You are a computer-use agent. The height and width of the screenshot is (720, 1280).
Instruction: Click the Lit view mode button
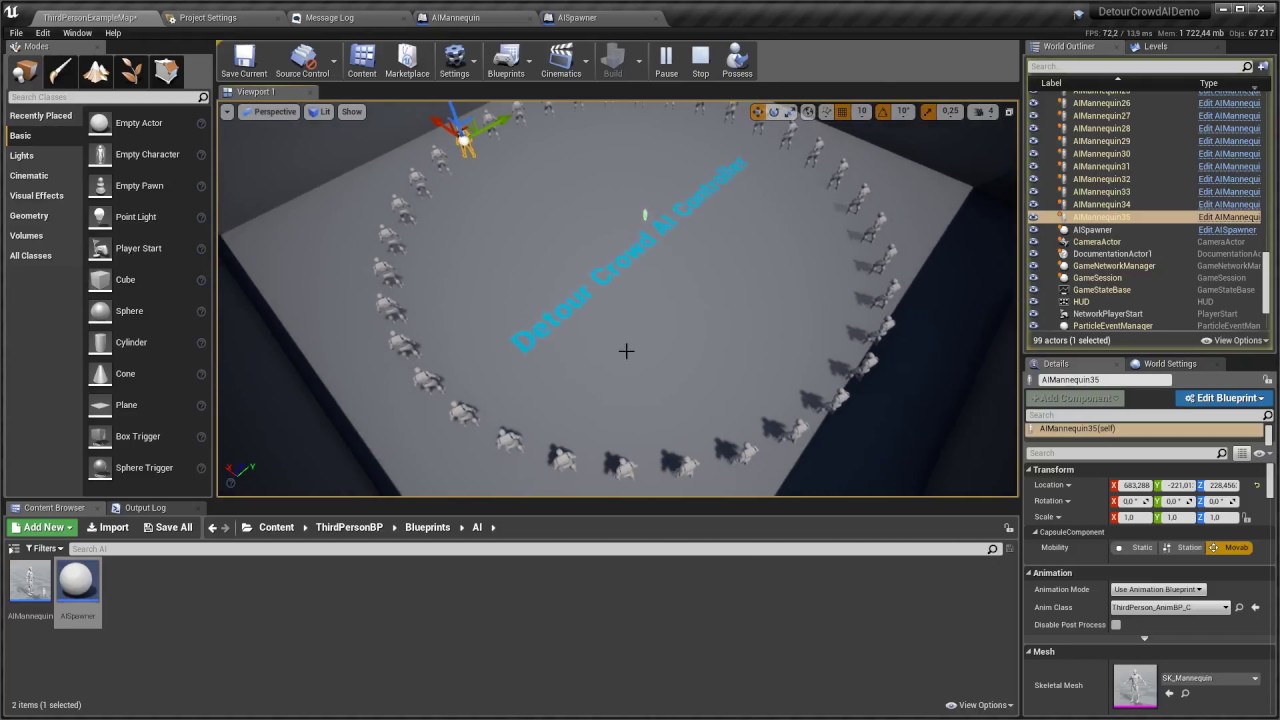click(x=320, y=112)
